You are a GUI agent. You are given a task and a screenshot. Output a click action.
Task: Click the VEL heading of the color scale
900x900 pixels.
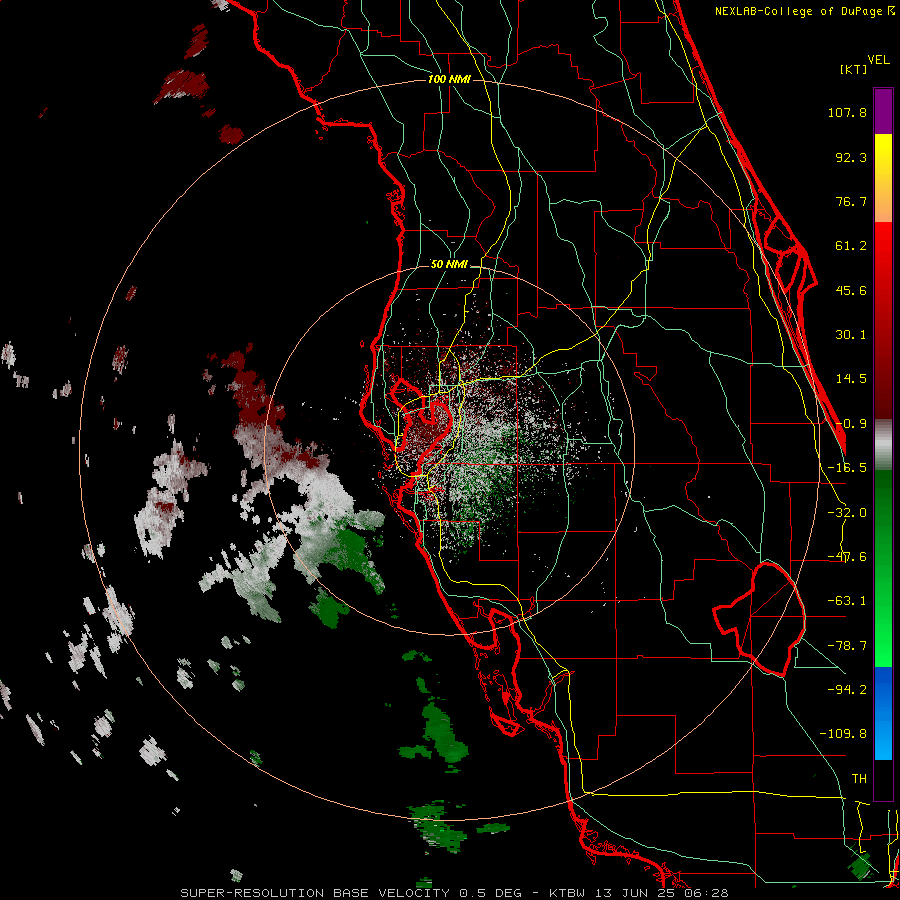[x=878, y=60]
